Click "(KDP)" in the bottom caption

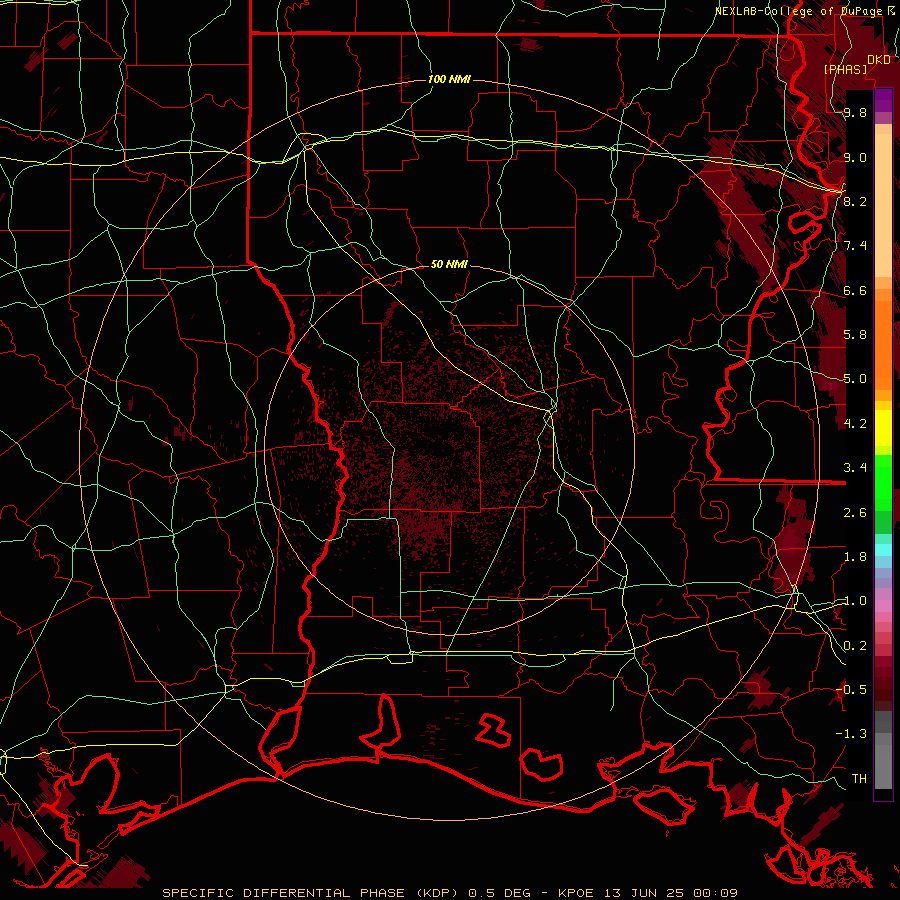pos(437,893)
